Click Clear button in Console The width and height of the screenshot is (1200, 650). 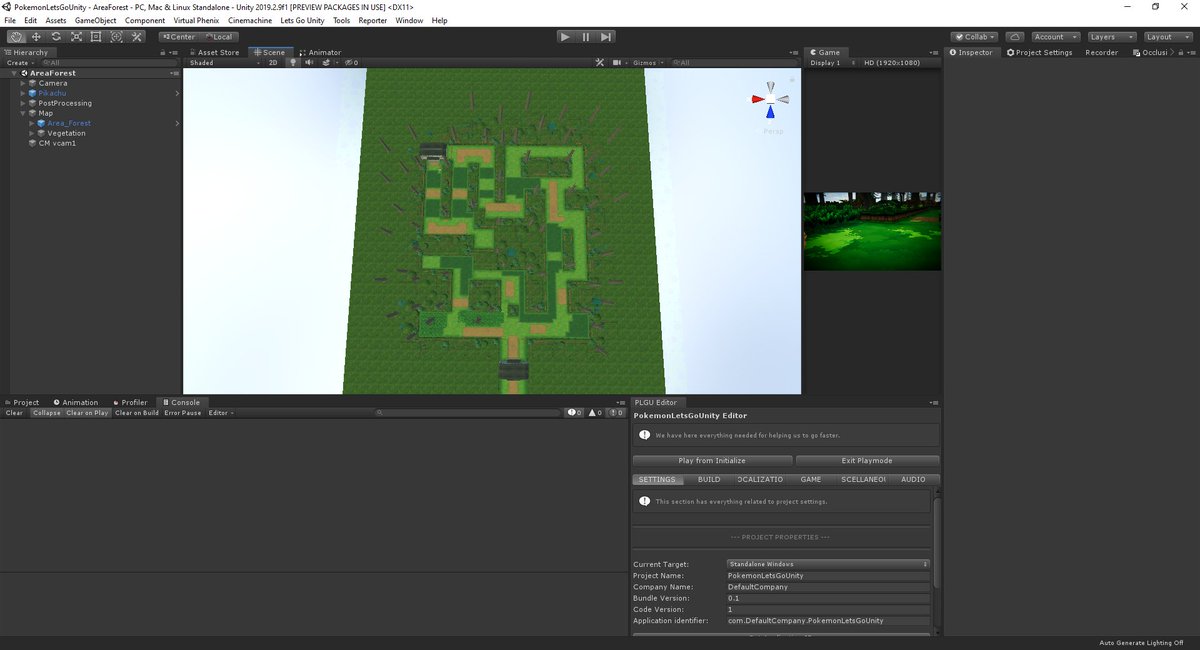click(15, 412)
